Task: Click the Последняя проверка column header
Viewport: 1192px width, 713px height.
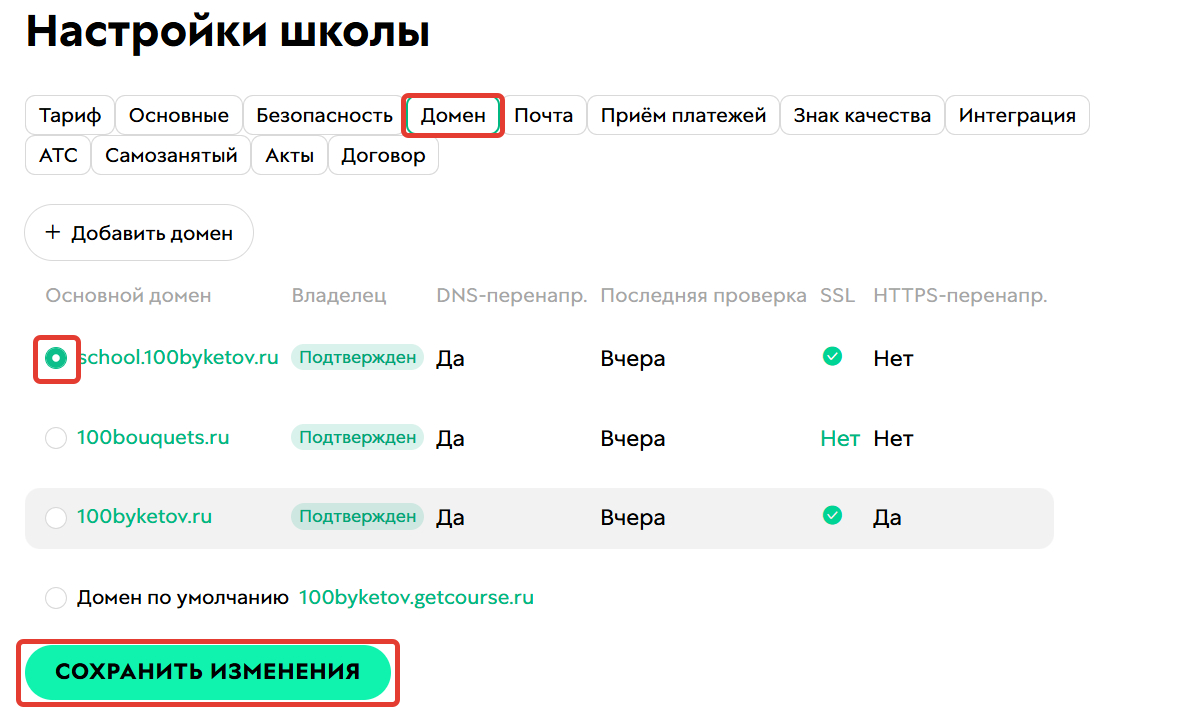Action: click(703, 296)
